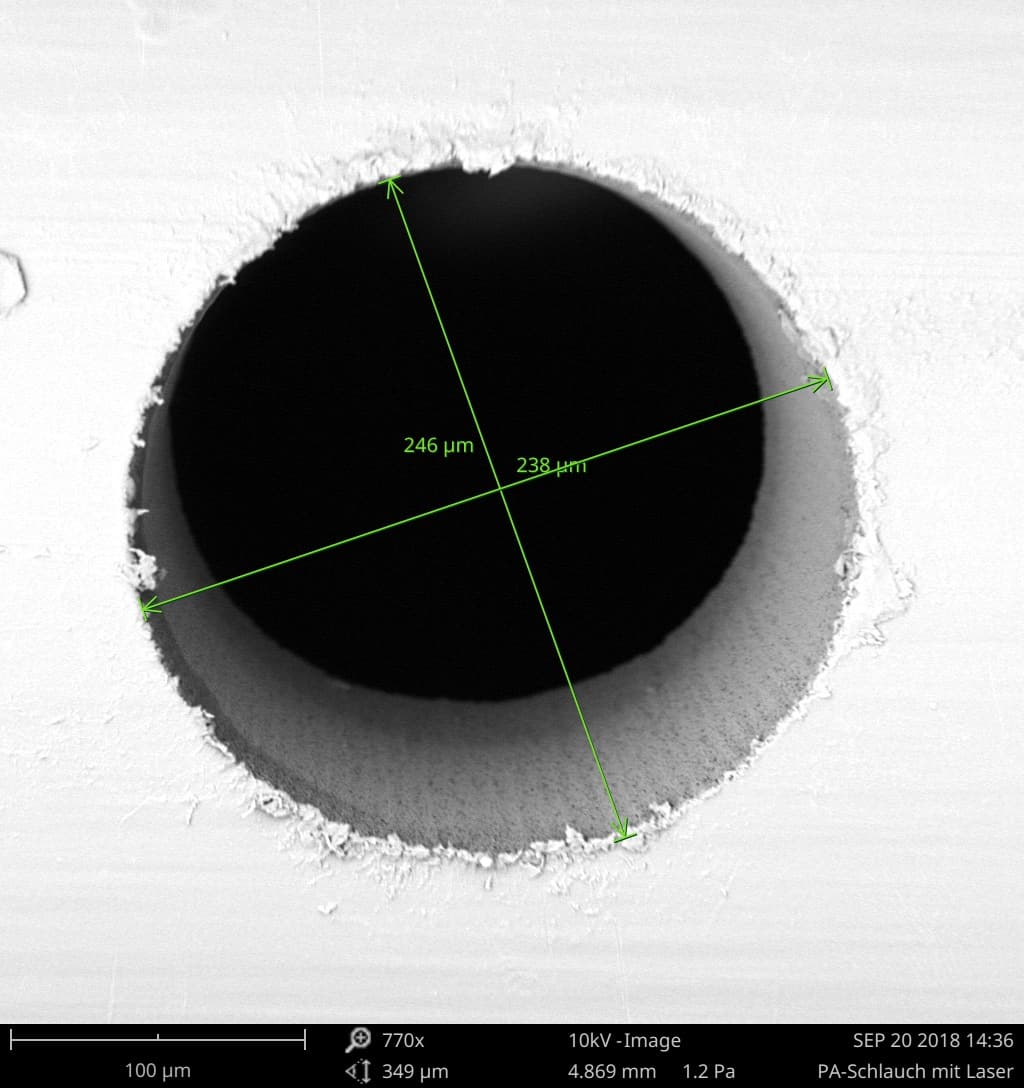Click the 238 µm measurement label
This screenshot has height=1088, width=1024.
(x=551, y=465)
